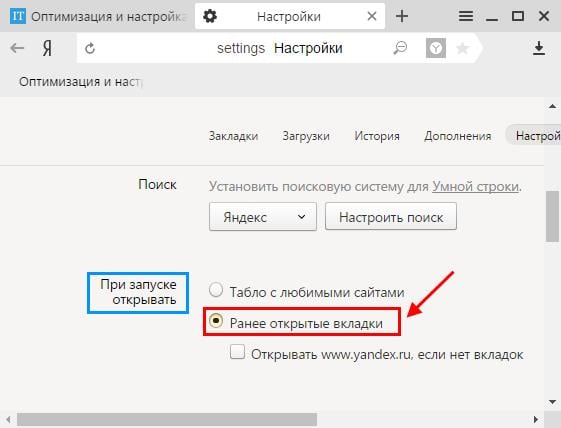Switch to the История section
Screen dimensions: 561x428
click(x=377, y=136)
